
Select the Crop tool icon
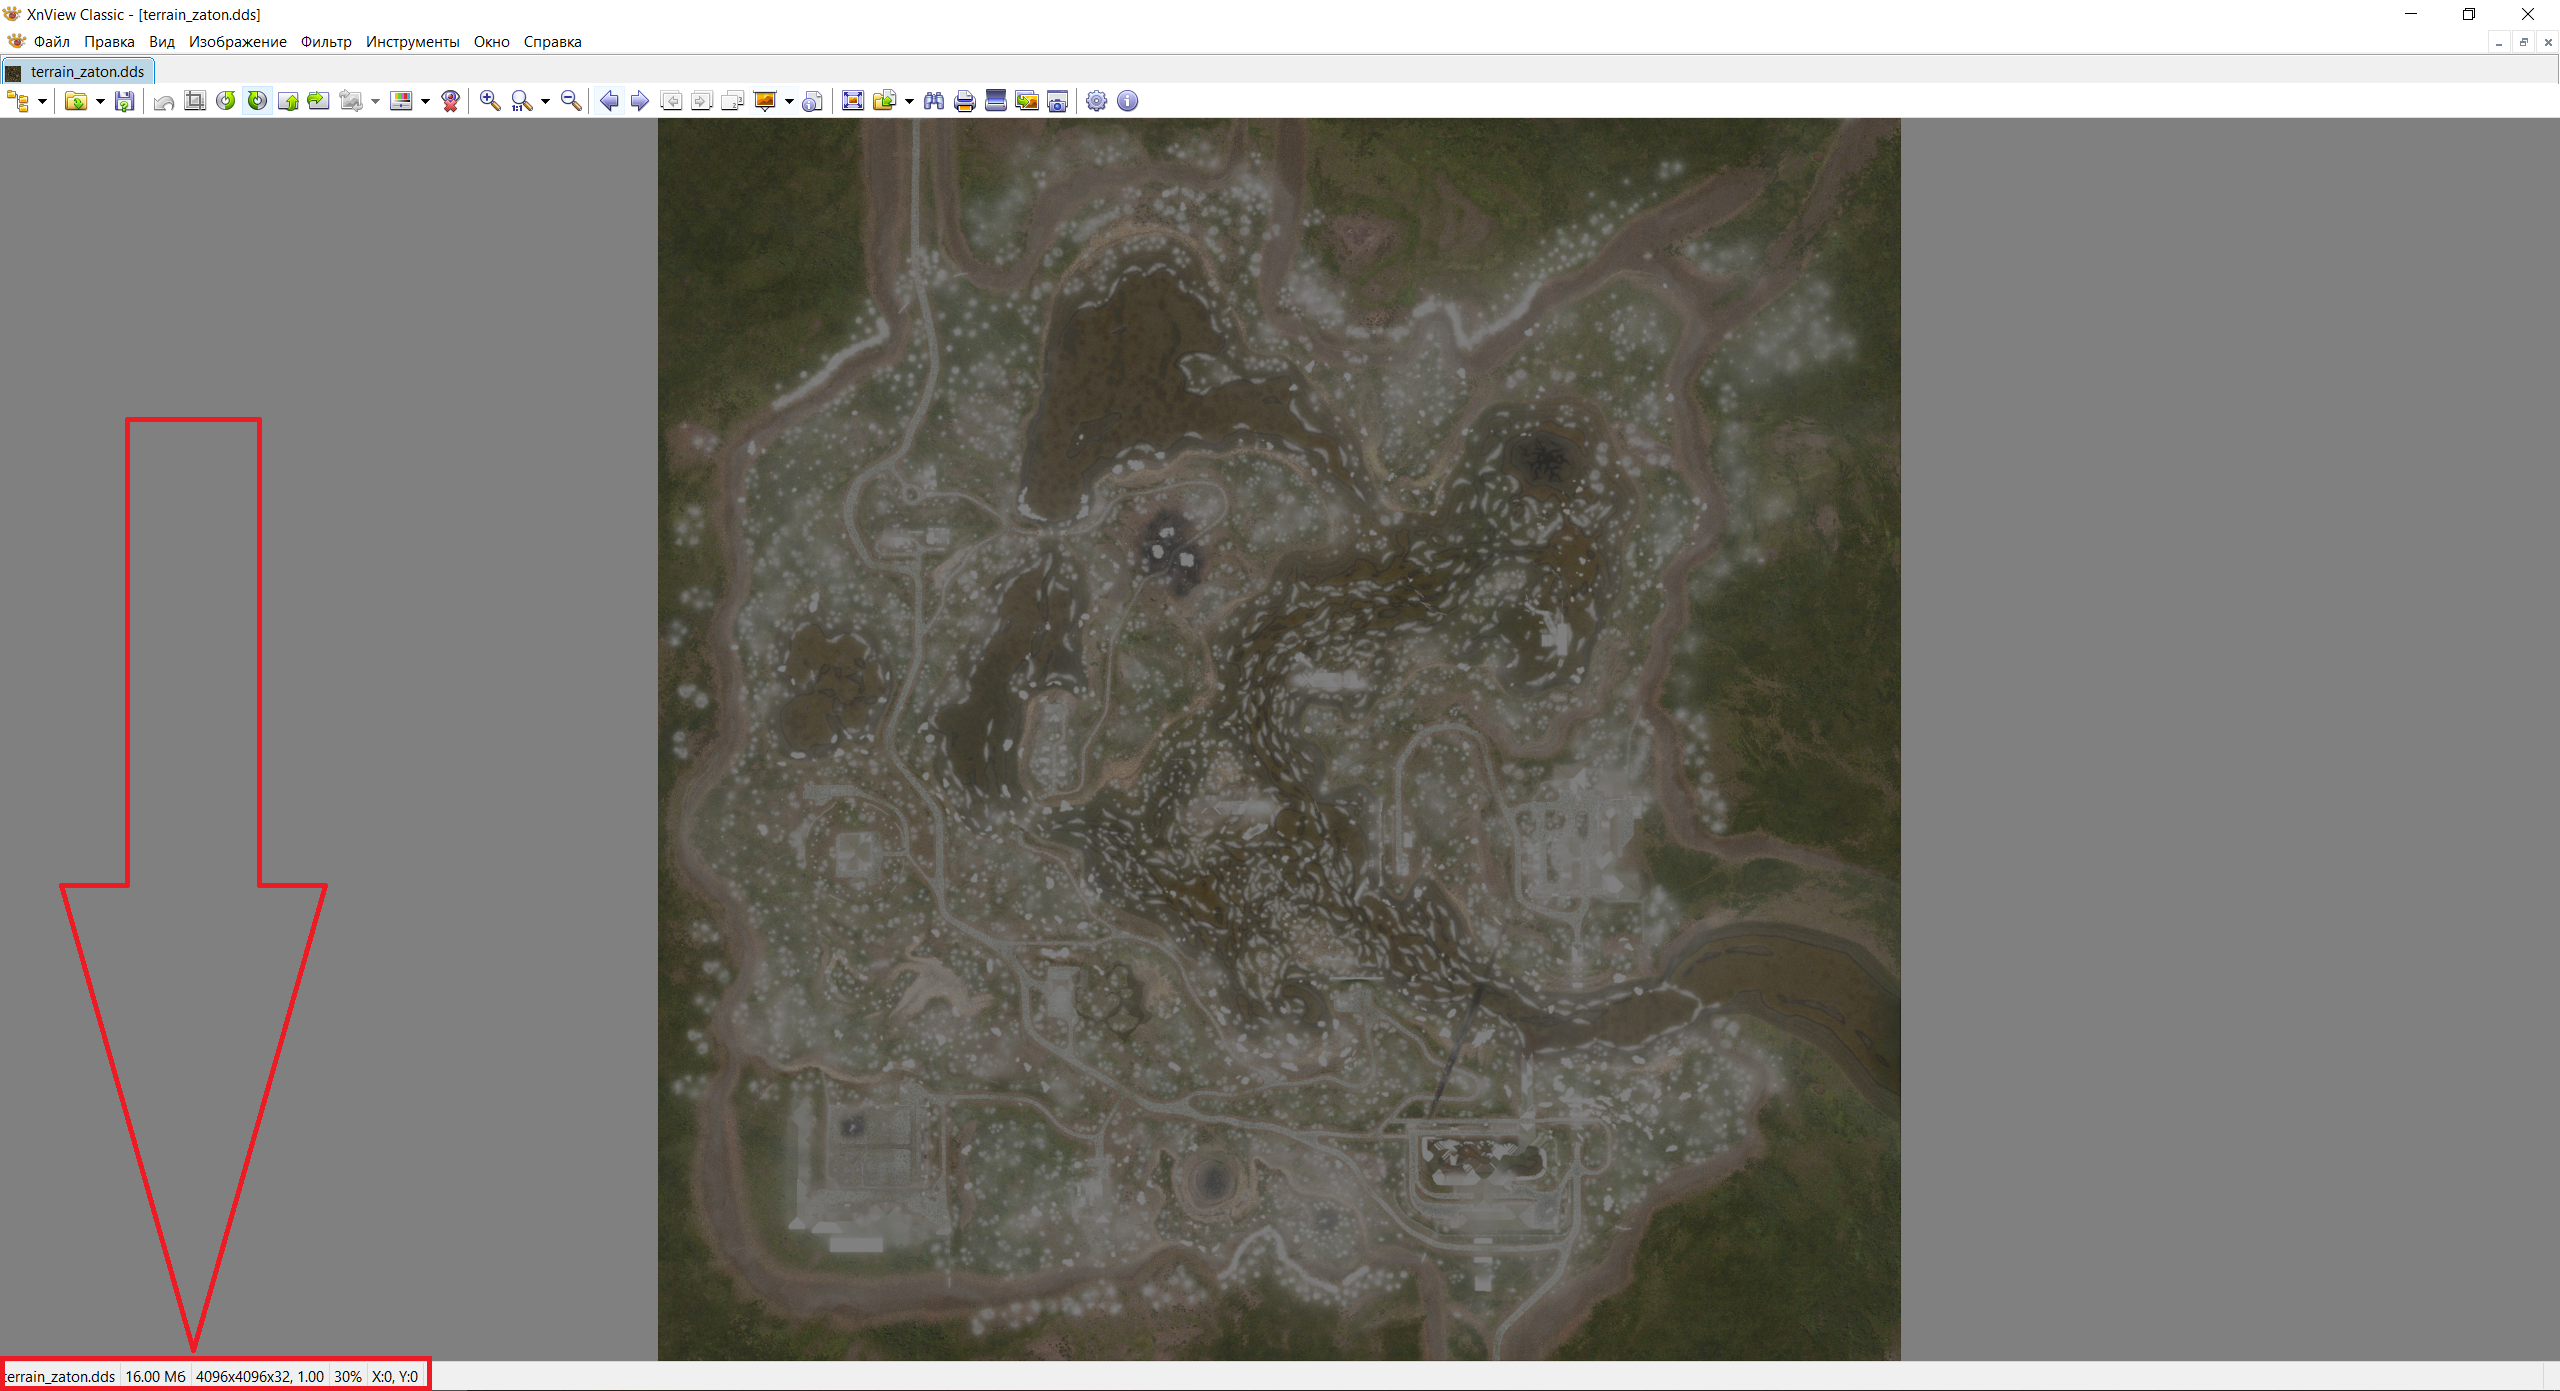tap(196, 101)
